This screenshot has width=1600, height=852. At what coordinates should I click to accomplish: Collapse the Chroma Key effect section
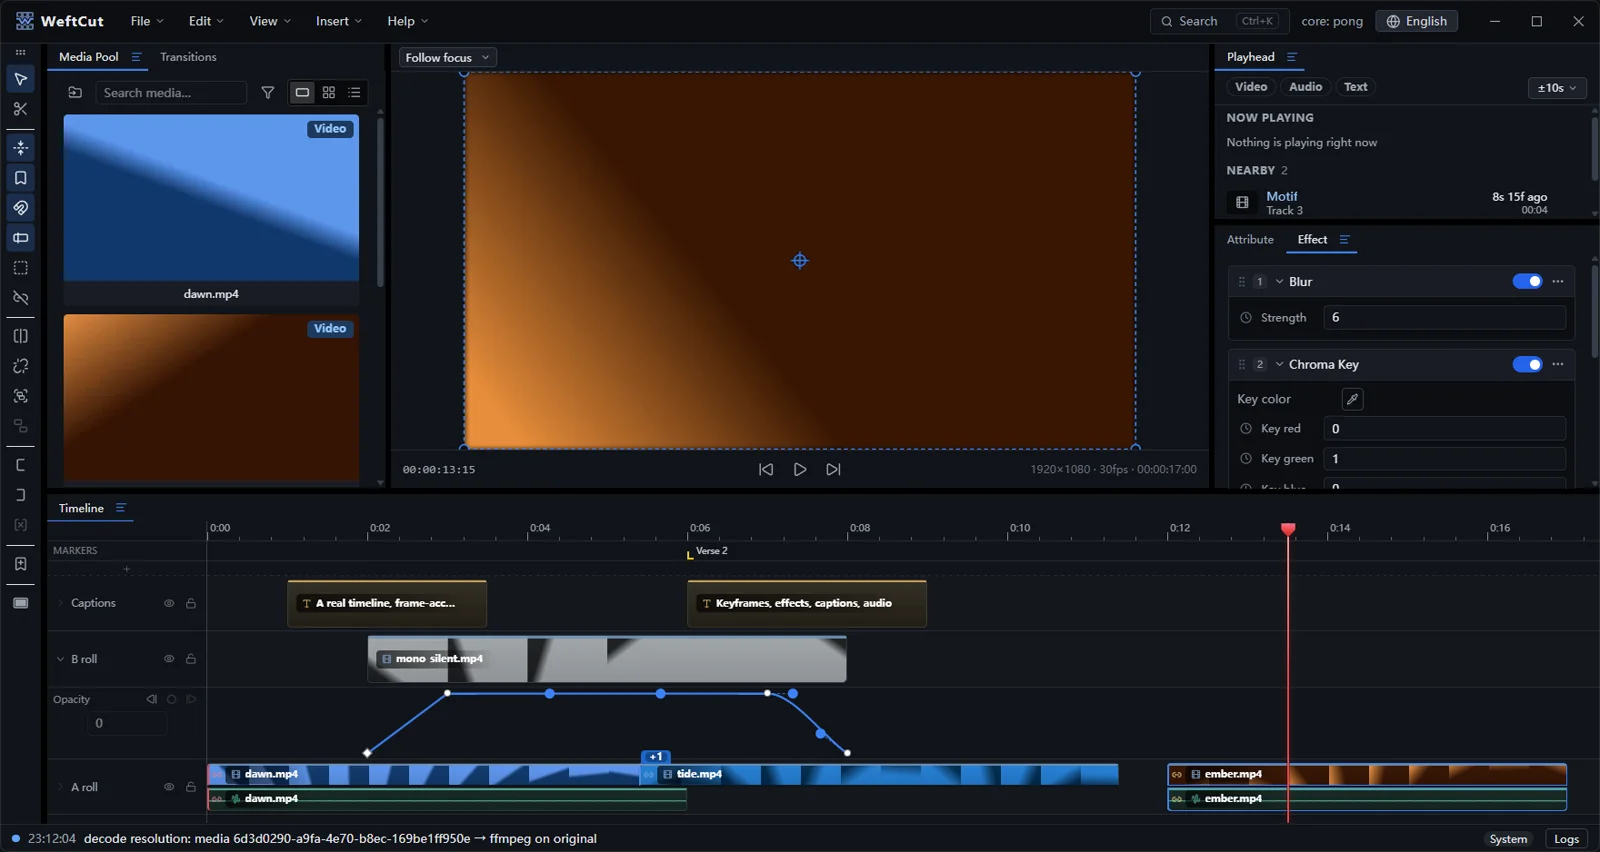tap(1279, 365)
